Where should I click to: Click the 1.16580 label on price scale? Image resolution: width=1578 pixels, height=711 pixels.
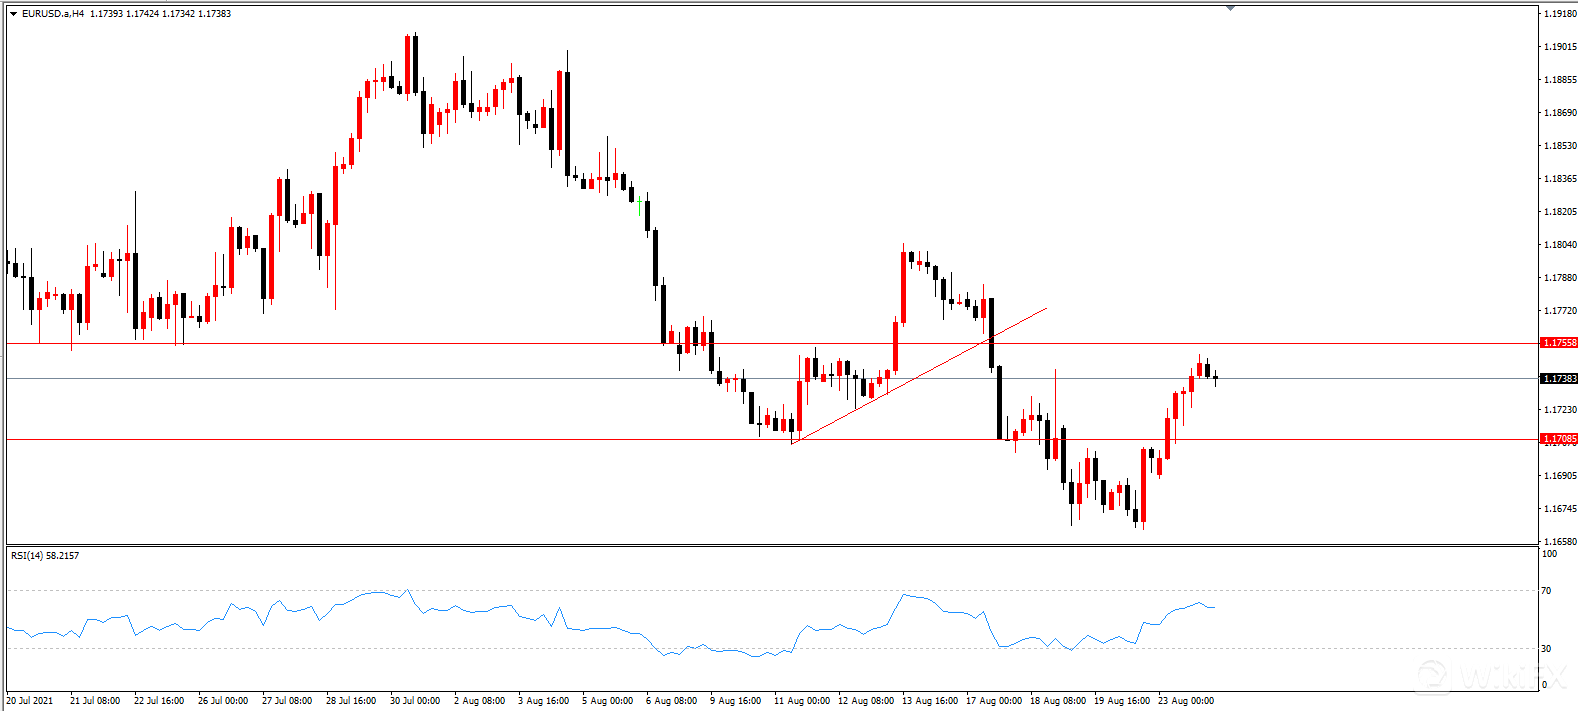point(1559,541)
